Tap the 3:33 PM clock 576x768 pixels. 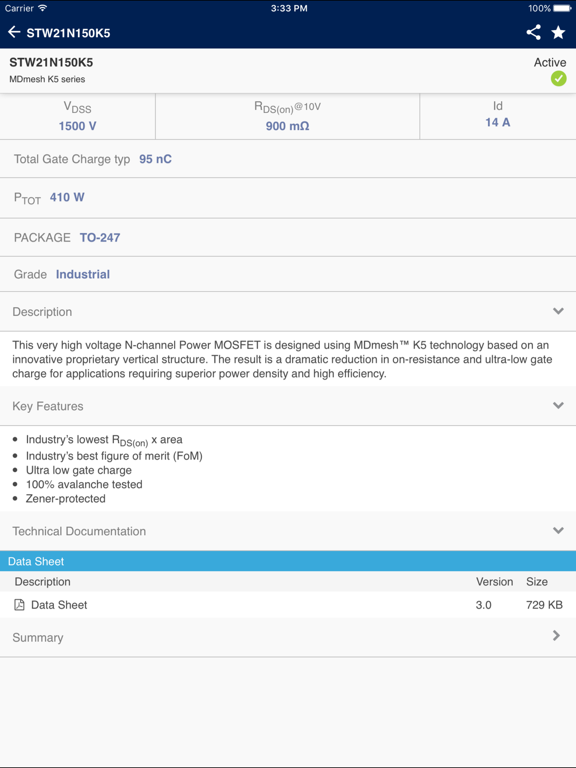(x=289, y=8)
